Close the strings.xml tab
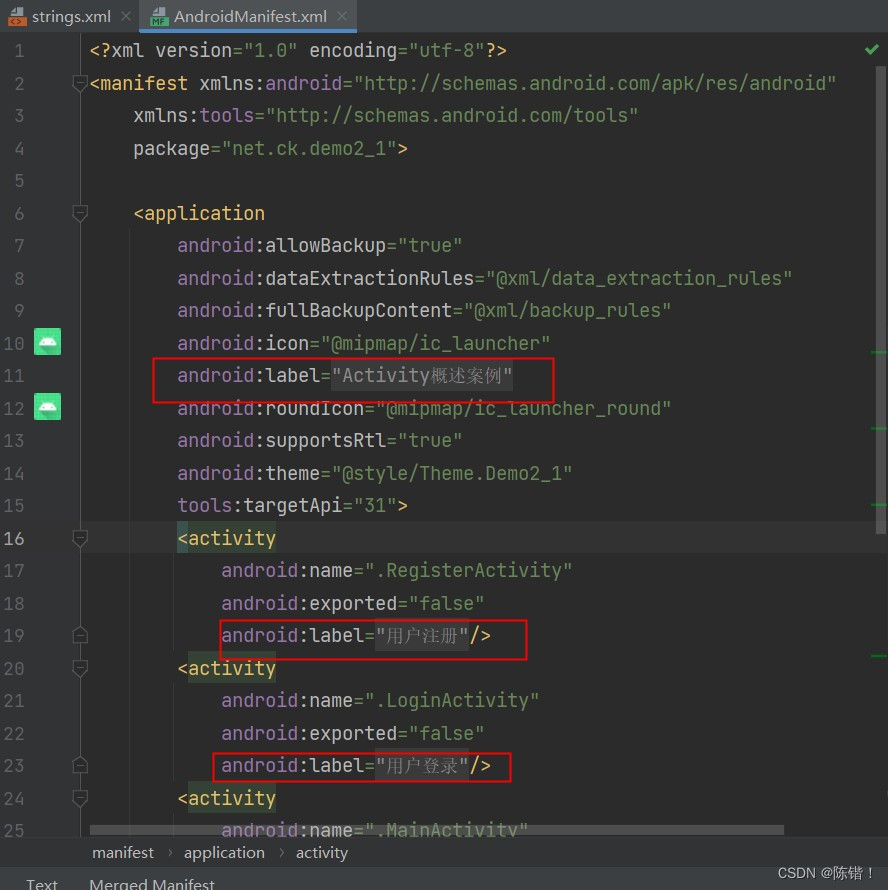 pyautogui.click(x=126, y=16)
